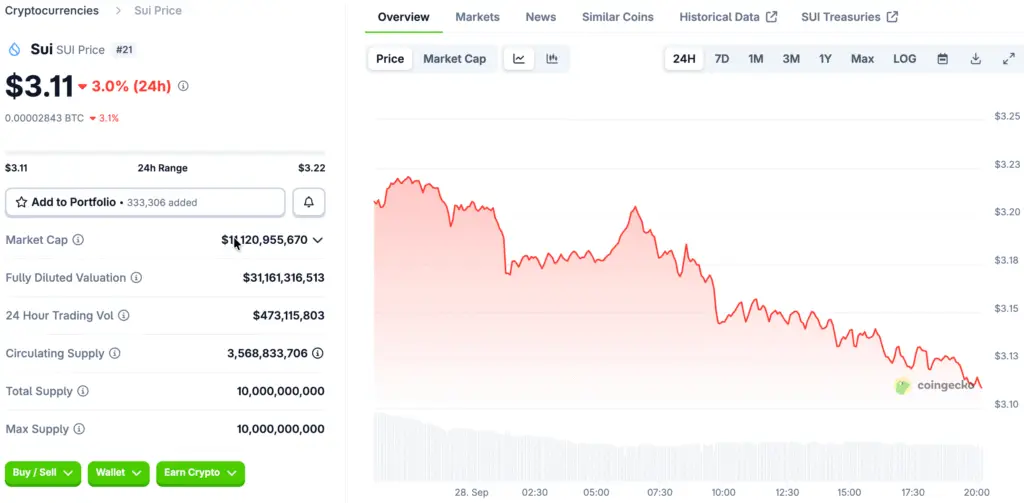This screenshot has height=503, width=1024.
Task: Open the Buy / Sell dropdown
Action: [43, 472]
